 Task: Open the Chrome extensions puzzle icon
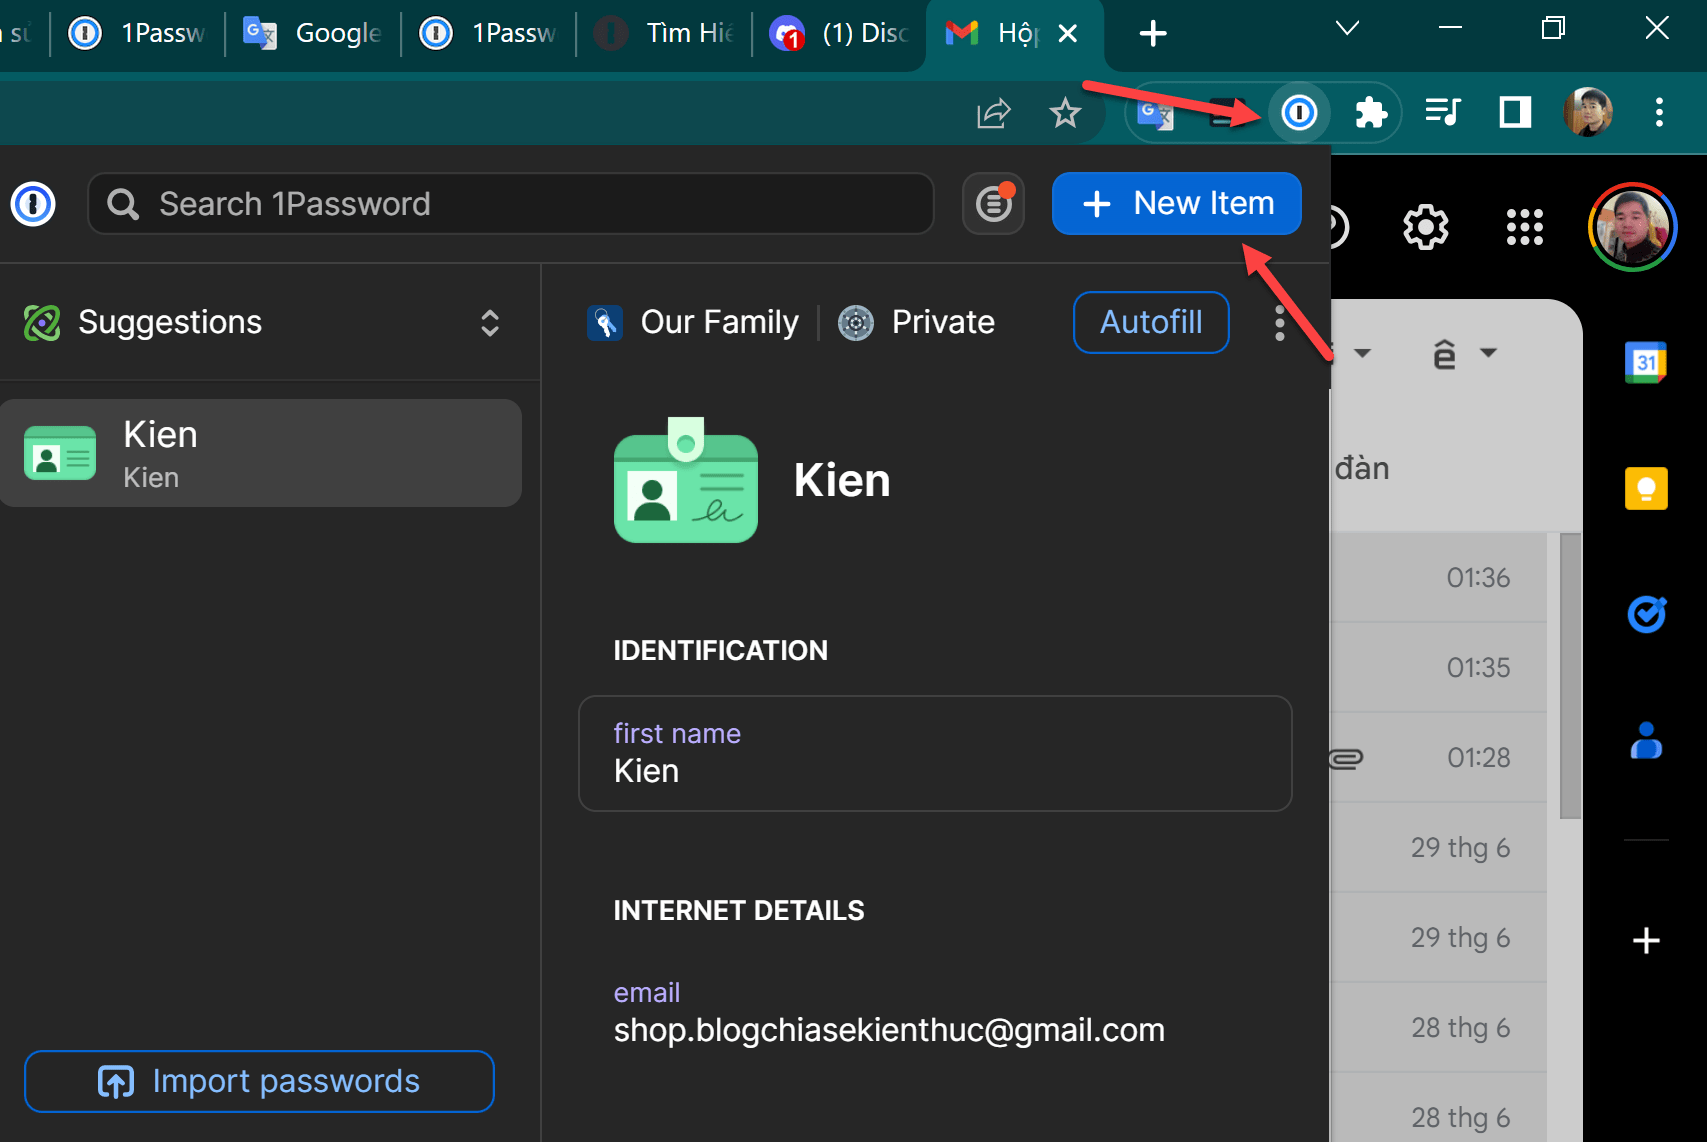point(1371,112)
